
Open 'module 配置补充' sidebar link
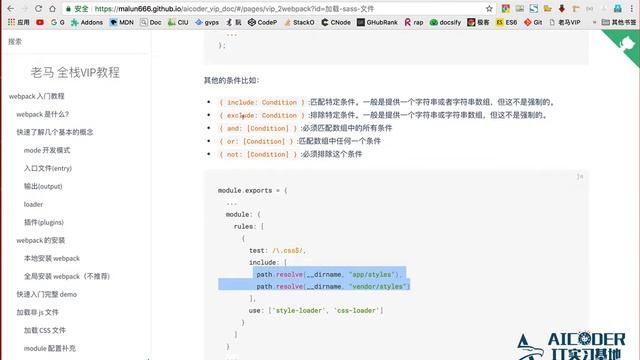pyautogui.click(x=50, y=348)
